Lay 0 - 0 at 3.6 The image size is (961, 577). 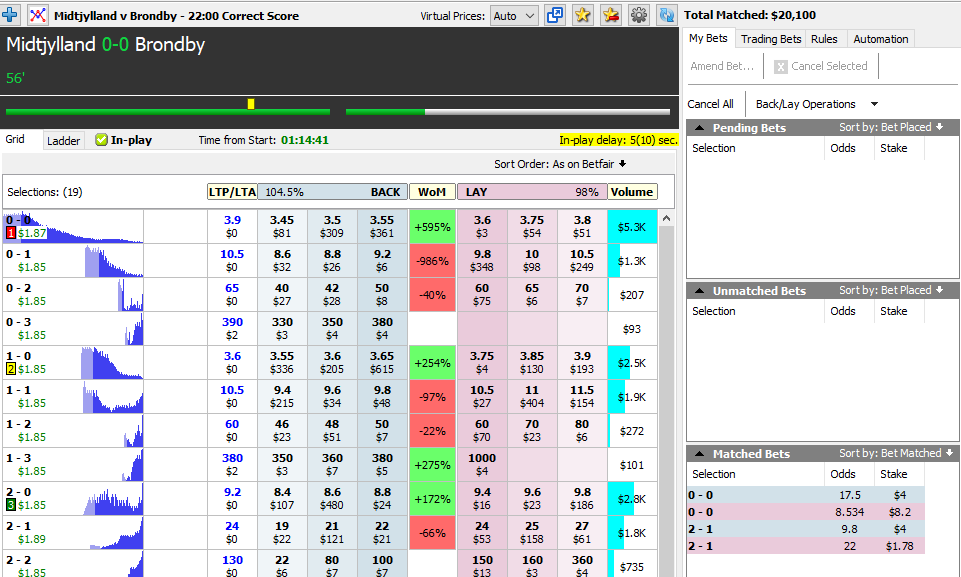click(x=482, y=226)
